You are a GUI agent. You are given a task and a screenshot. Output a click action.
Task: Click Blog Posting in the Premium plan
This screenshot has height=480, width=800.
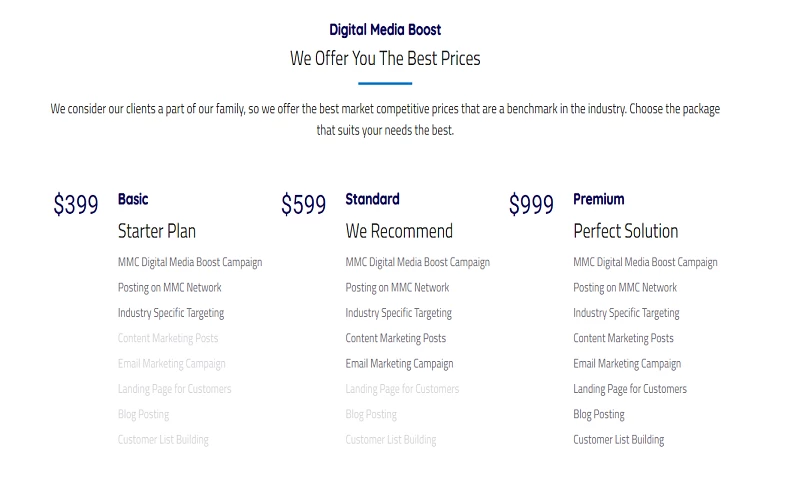tap(599, 414)
